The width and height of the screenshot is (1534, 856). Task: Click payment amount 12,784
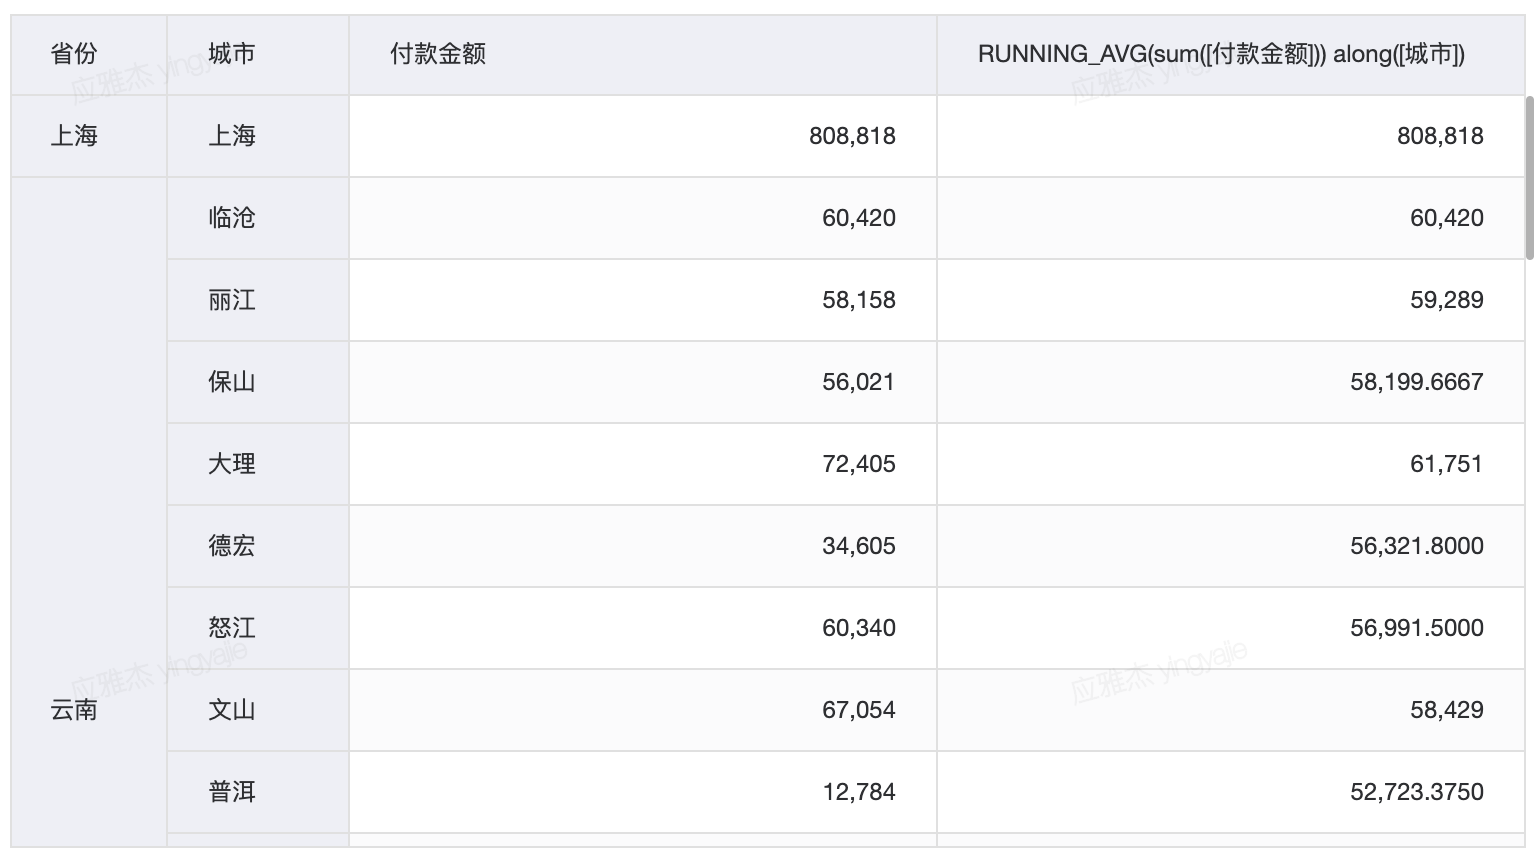tap(643, 792)
